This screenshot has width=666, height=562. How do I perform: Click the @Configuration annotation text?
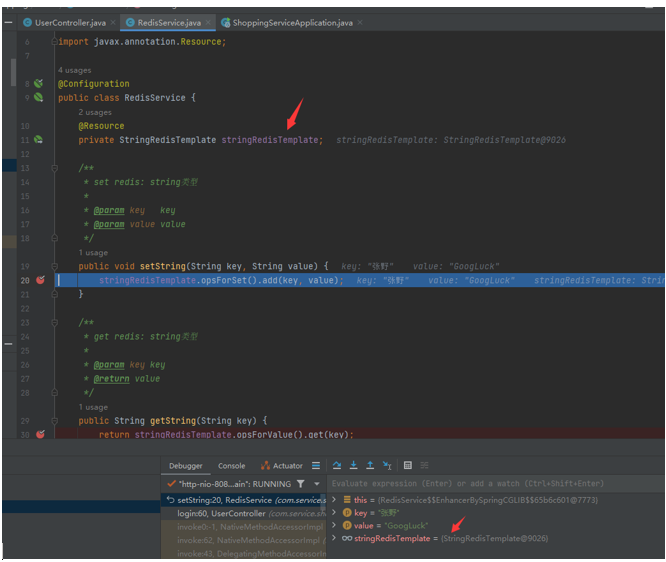[93, 84]
